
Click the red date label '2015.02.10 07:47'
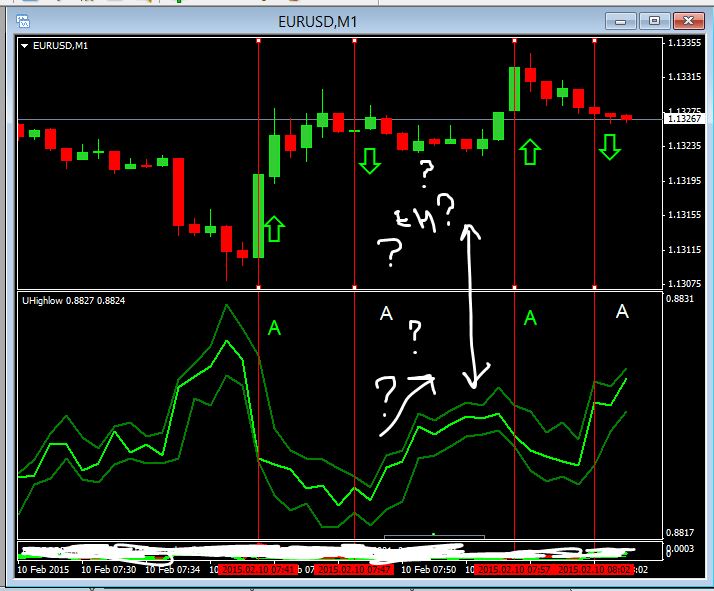(354, 570)
